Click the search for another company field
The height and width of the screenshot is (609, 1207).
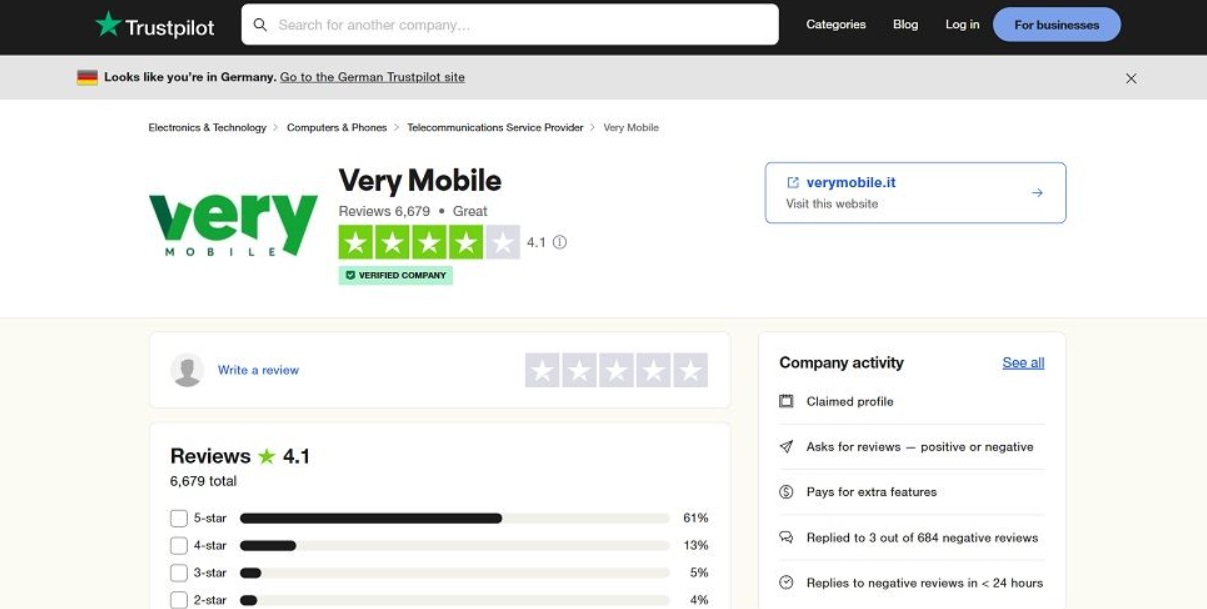tap(510, 25)
